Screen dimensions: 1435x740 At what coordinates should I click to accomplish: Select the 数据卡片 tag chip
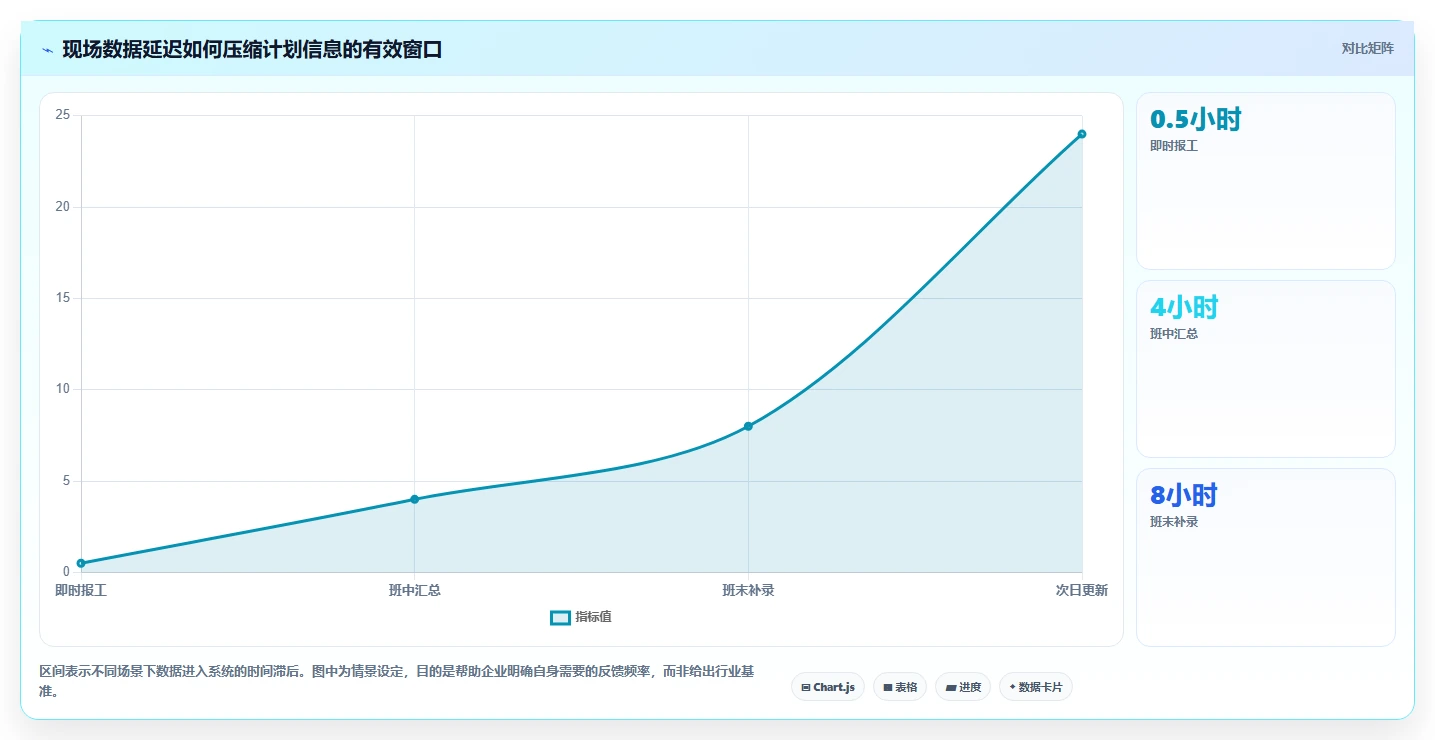[x=1036, y=687]
